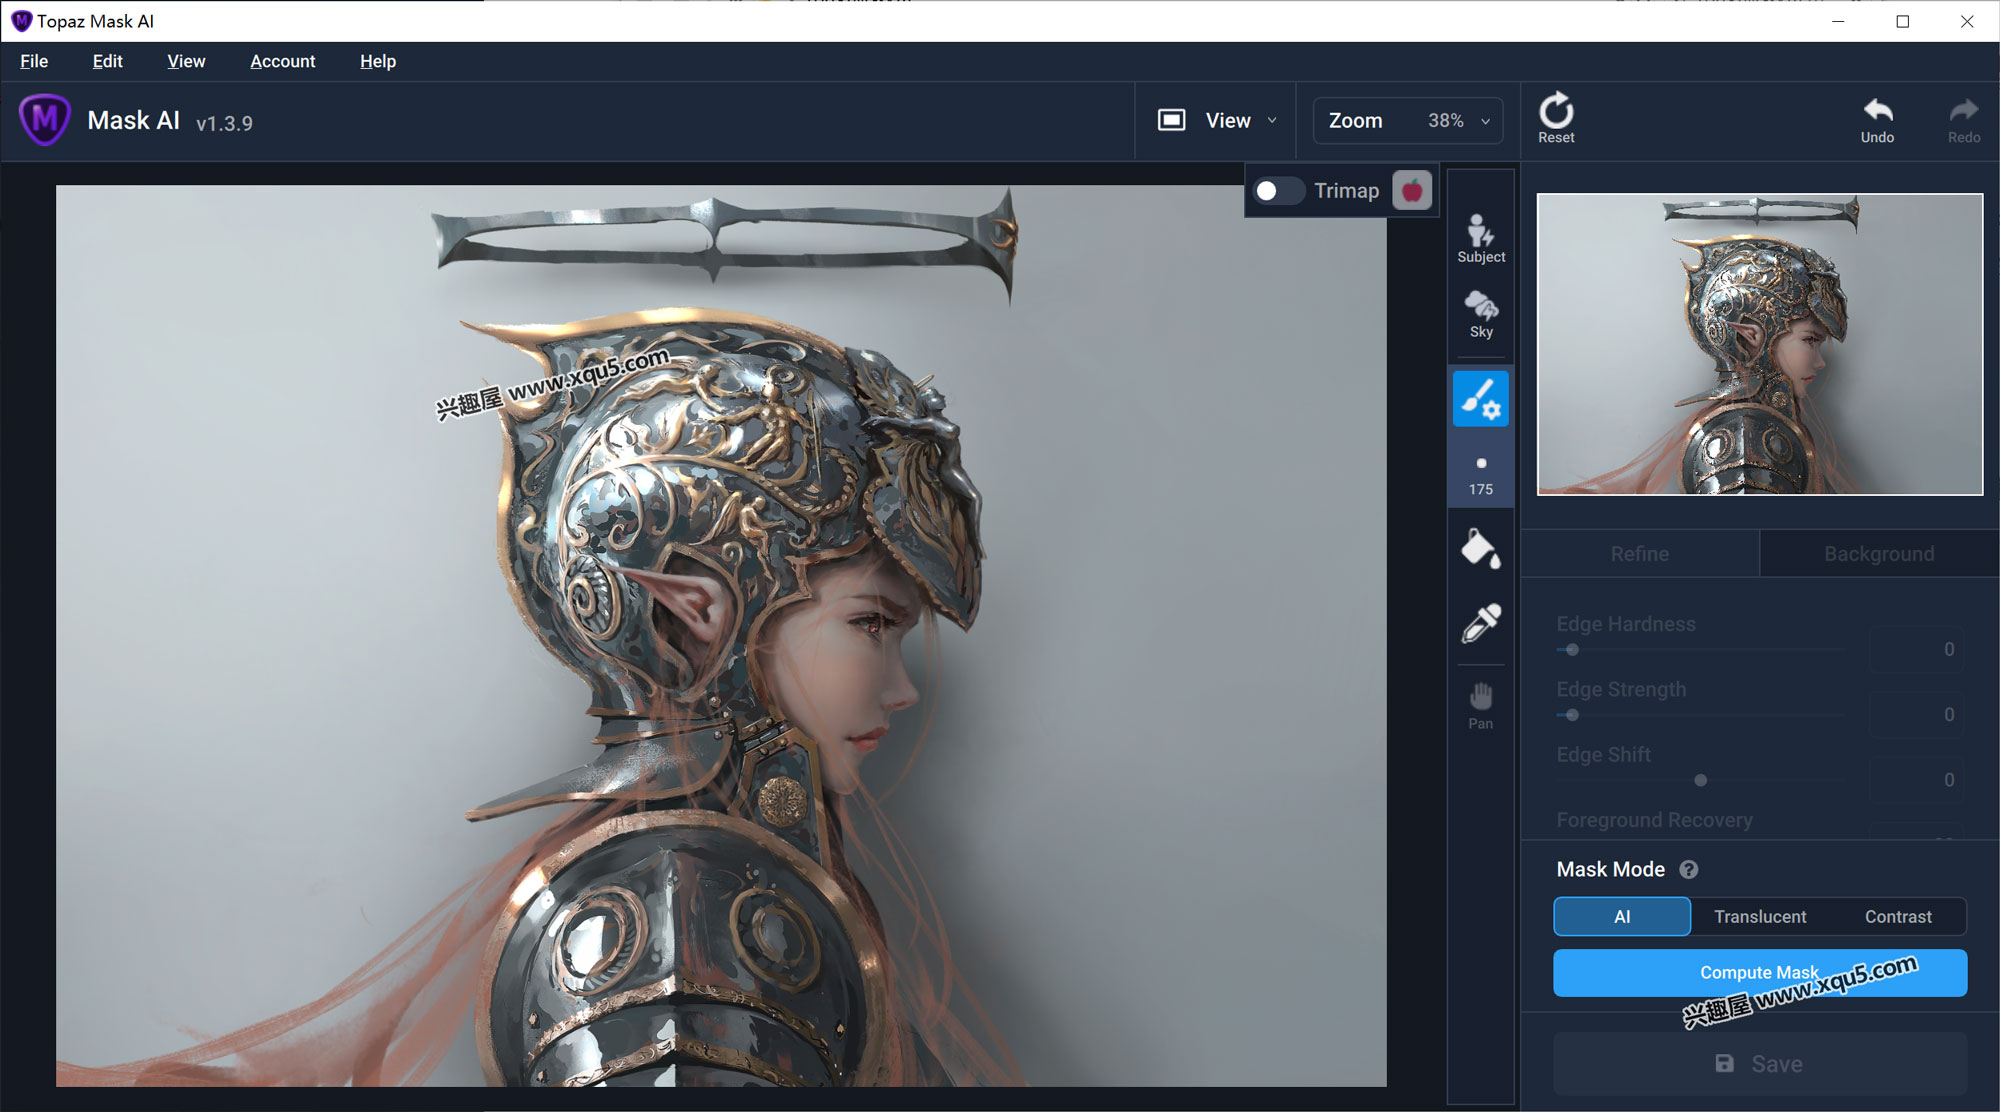Toggle the Trimap switch
2000x1112 pixels.
pyautogui.click(x=1279, y=190)
